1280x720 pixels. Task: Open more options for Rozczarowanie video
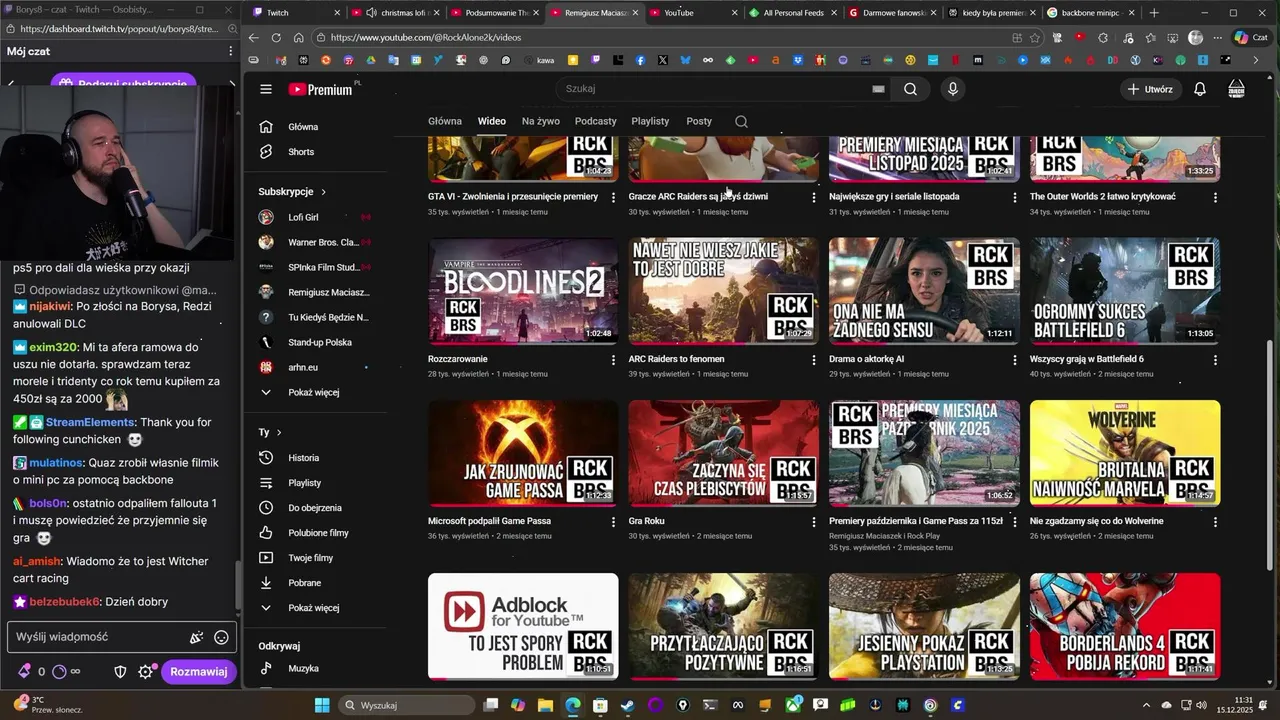tap(613, 360)
